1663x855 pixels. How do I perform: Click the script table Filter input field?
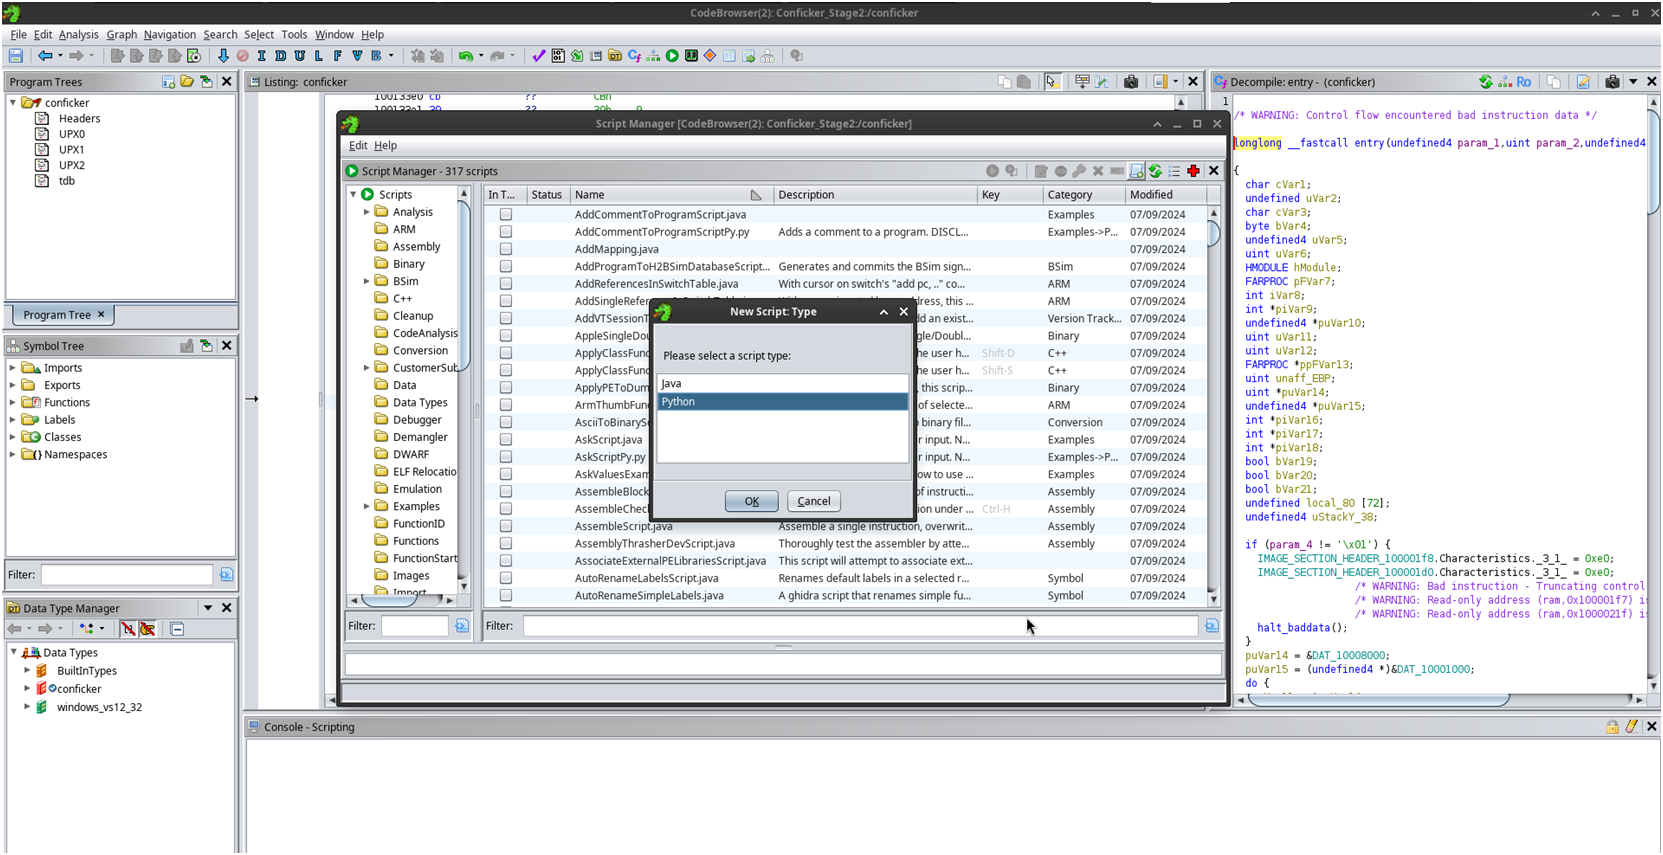tap(860, 626)
